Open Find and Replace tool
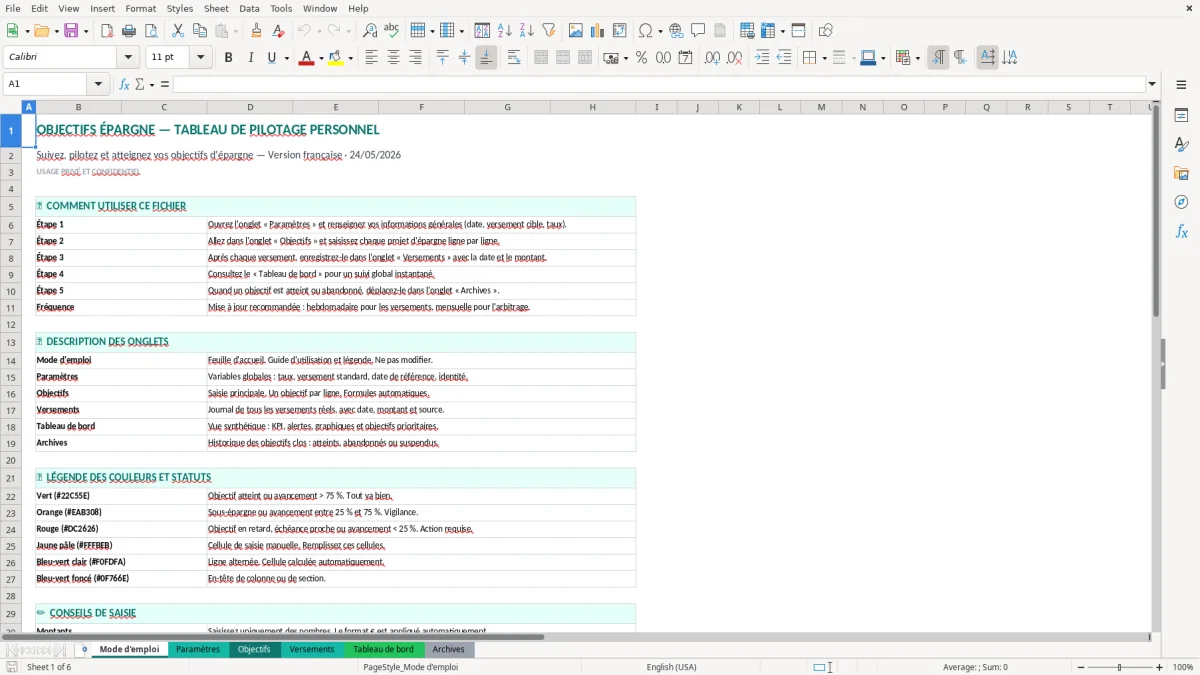The width and height of the screenshot is (1200, 675). pos(370,31)
